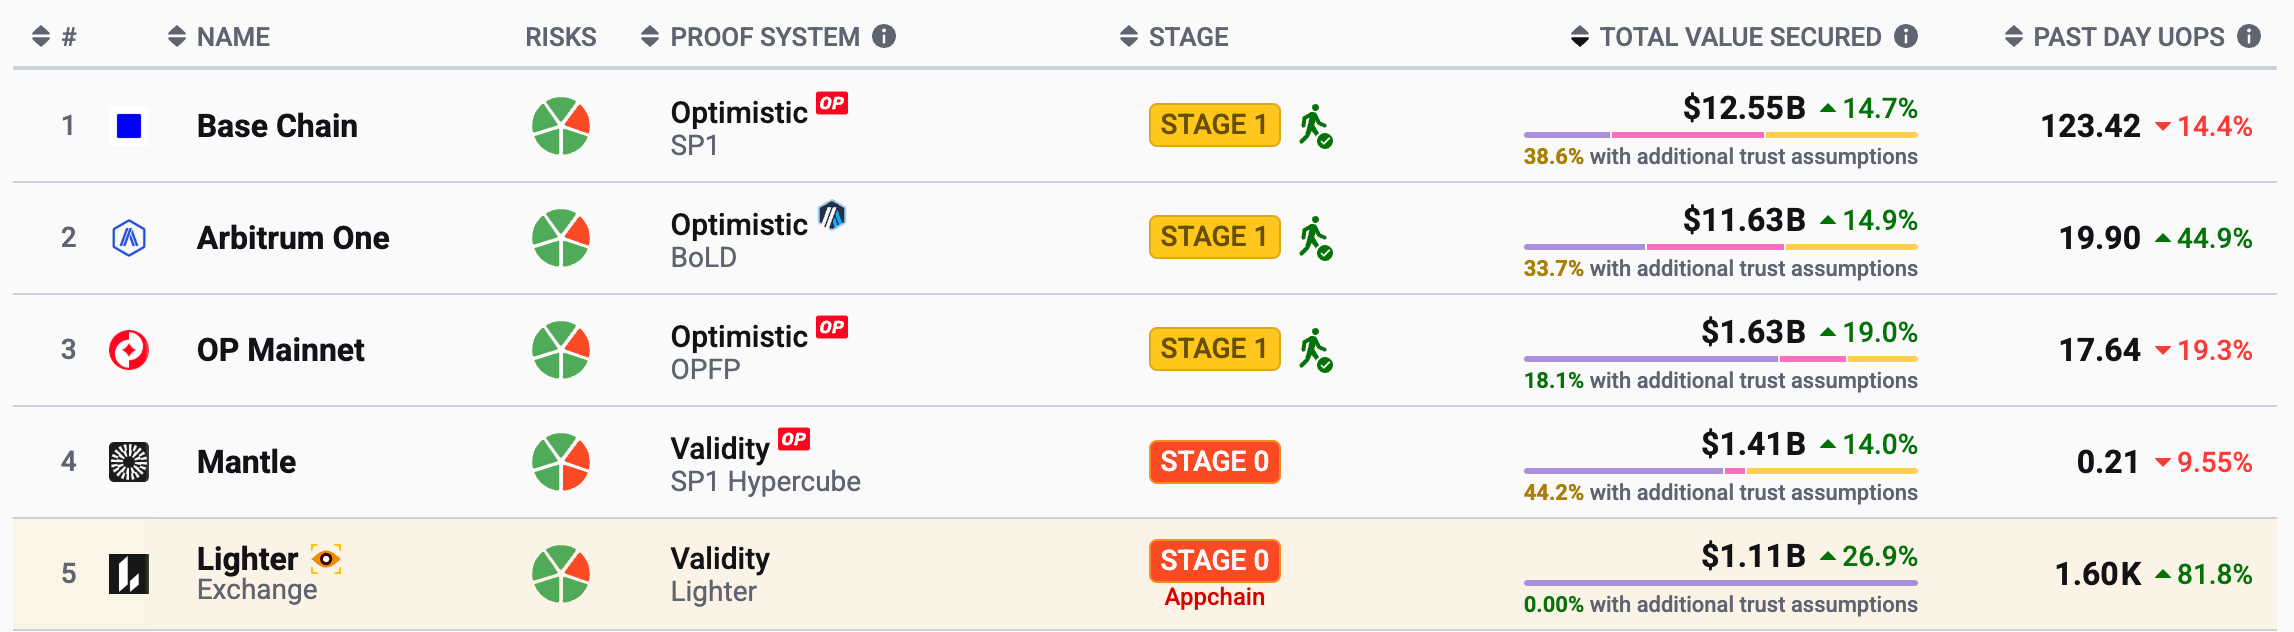2294x632 pixels.
Task: Click the Proof System info icon
Action: click(884, 36)
